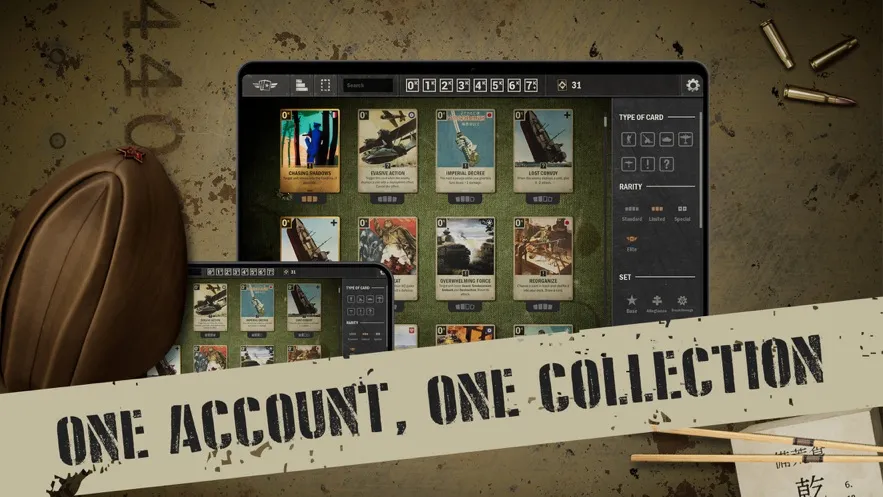This screenshot has height=497, width=883.
Task: Click the copies counter under Overwhelming Force
Action: pyautogui.click(x=465, y=307)
